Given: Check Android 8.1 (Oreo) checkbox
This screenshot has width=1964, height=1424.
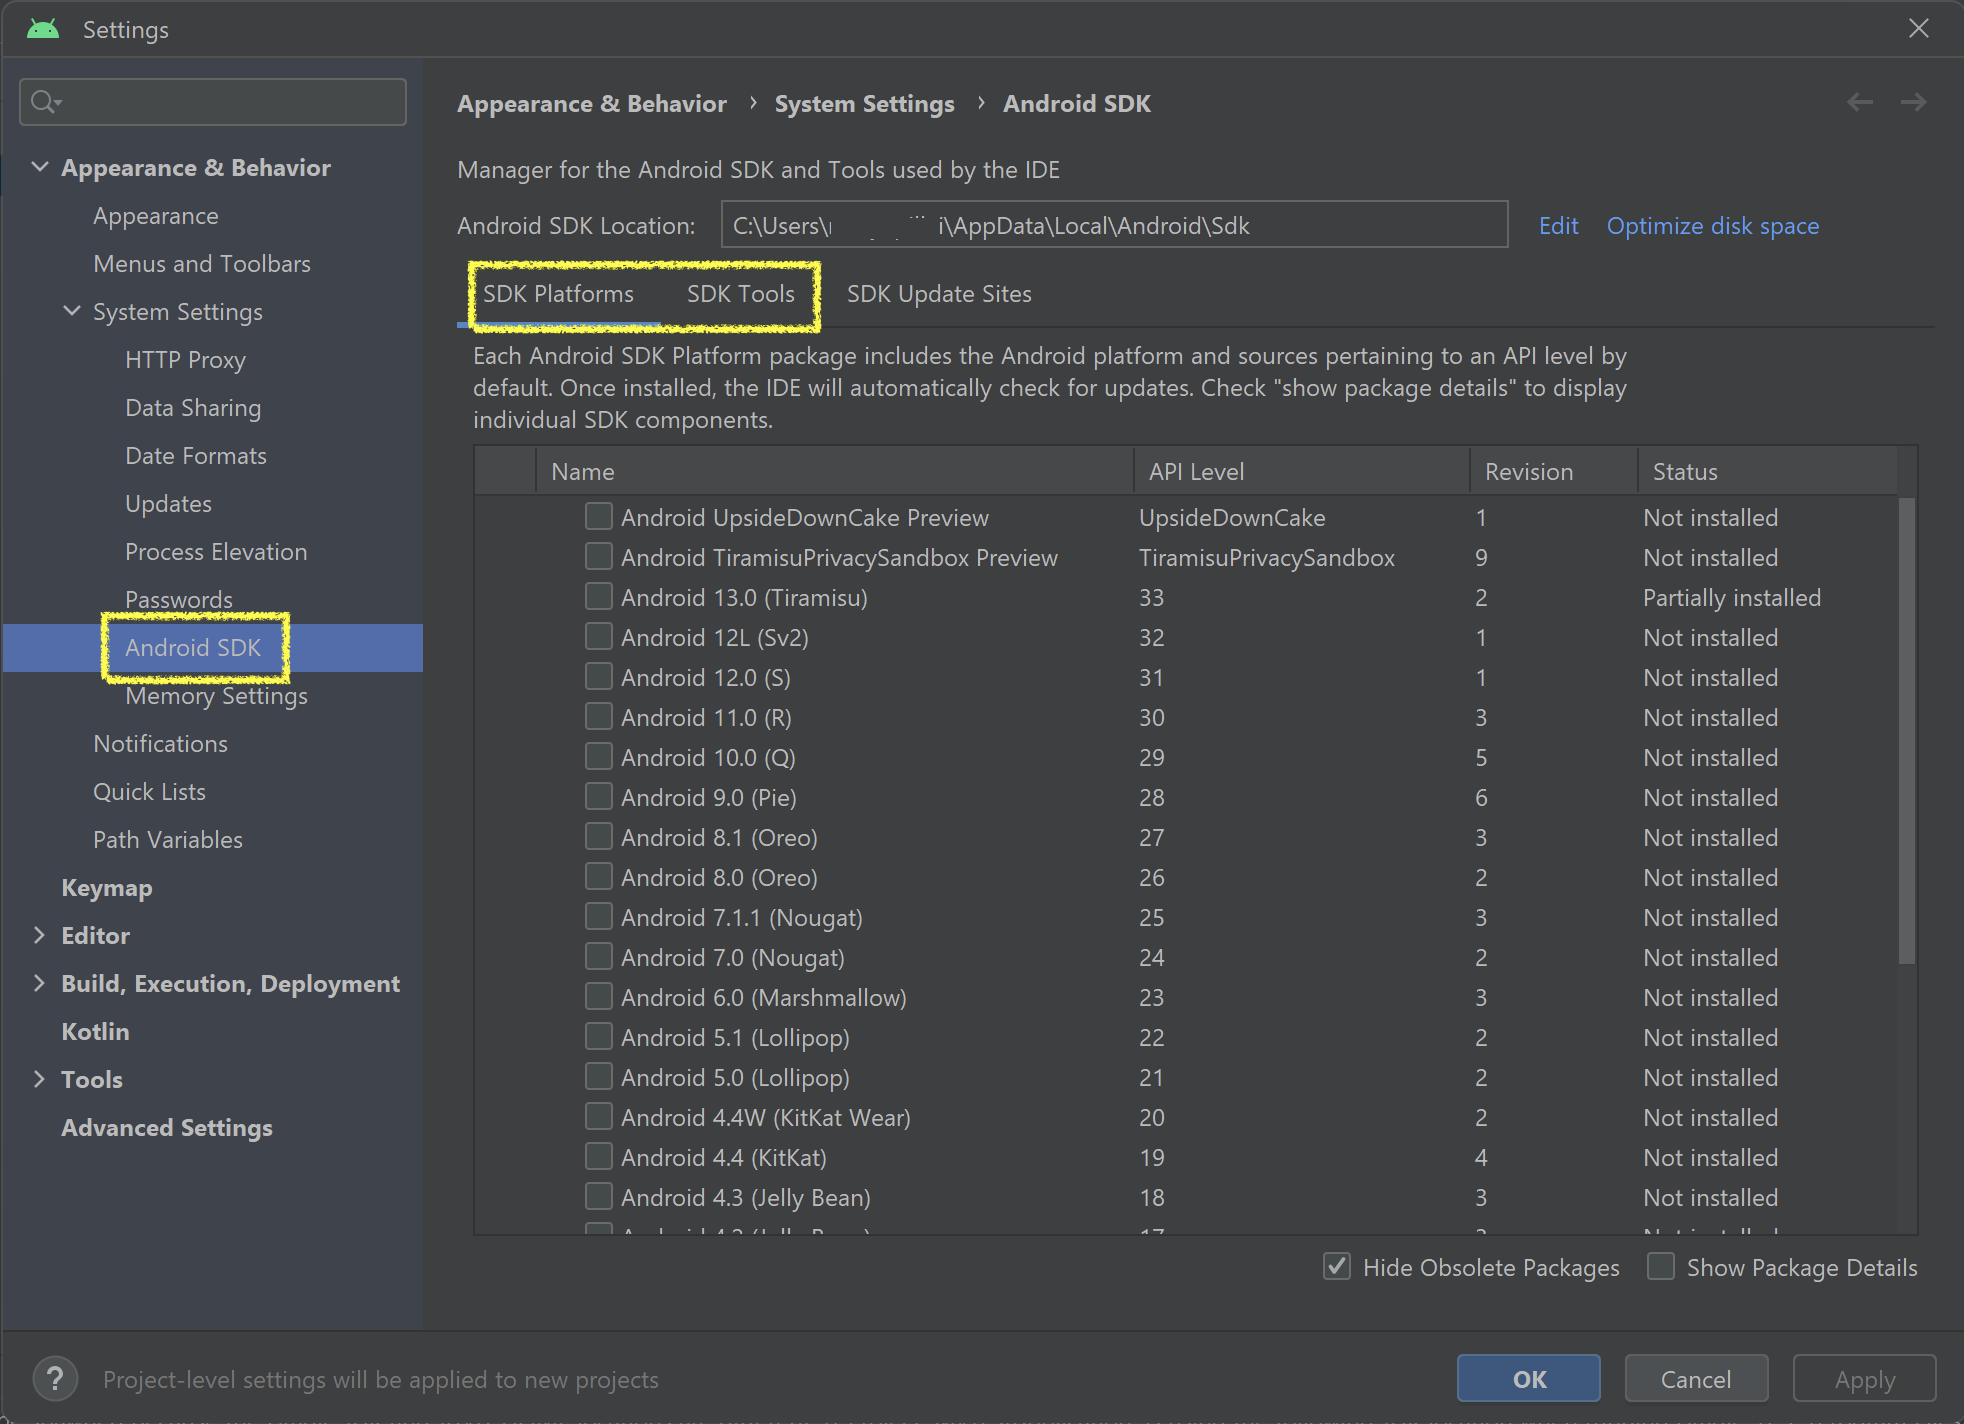Looking at the screenshot, I should point(599,836).
